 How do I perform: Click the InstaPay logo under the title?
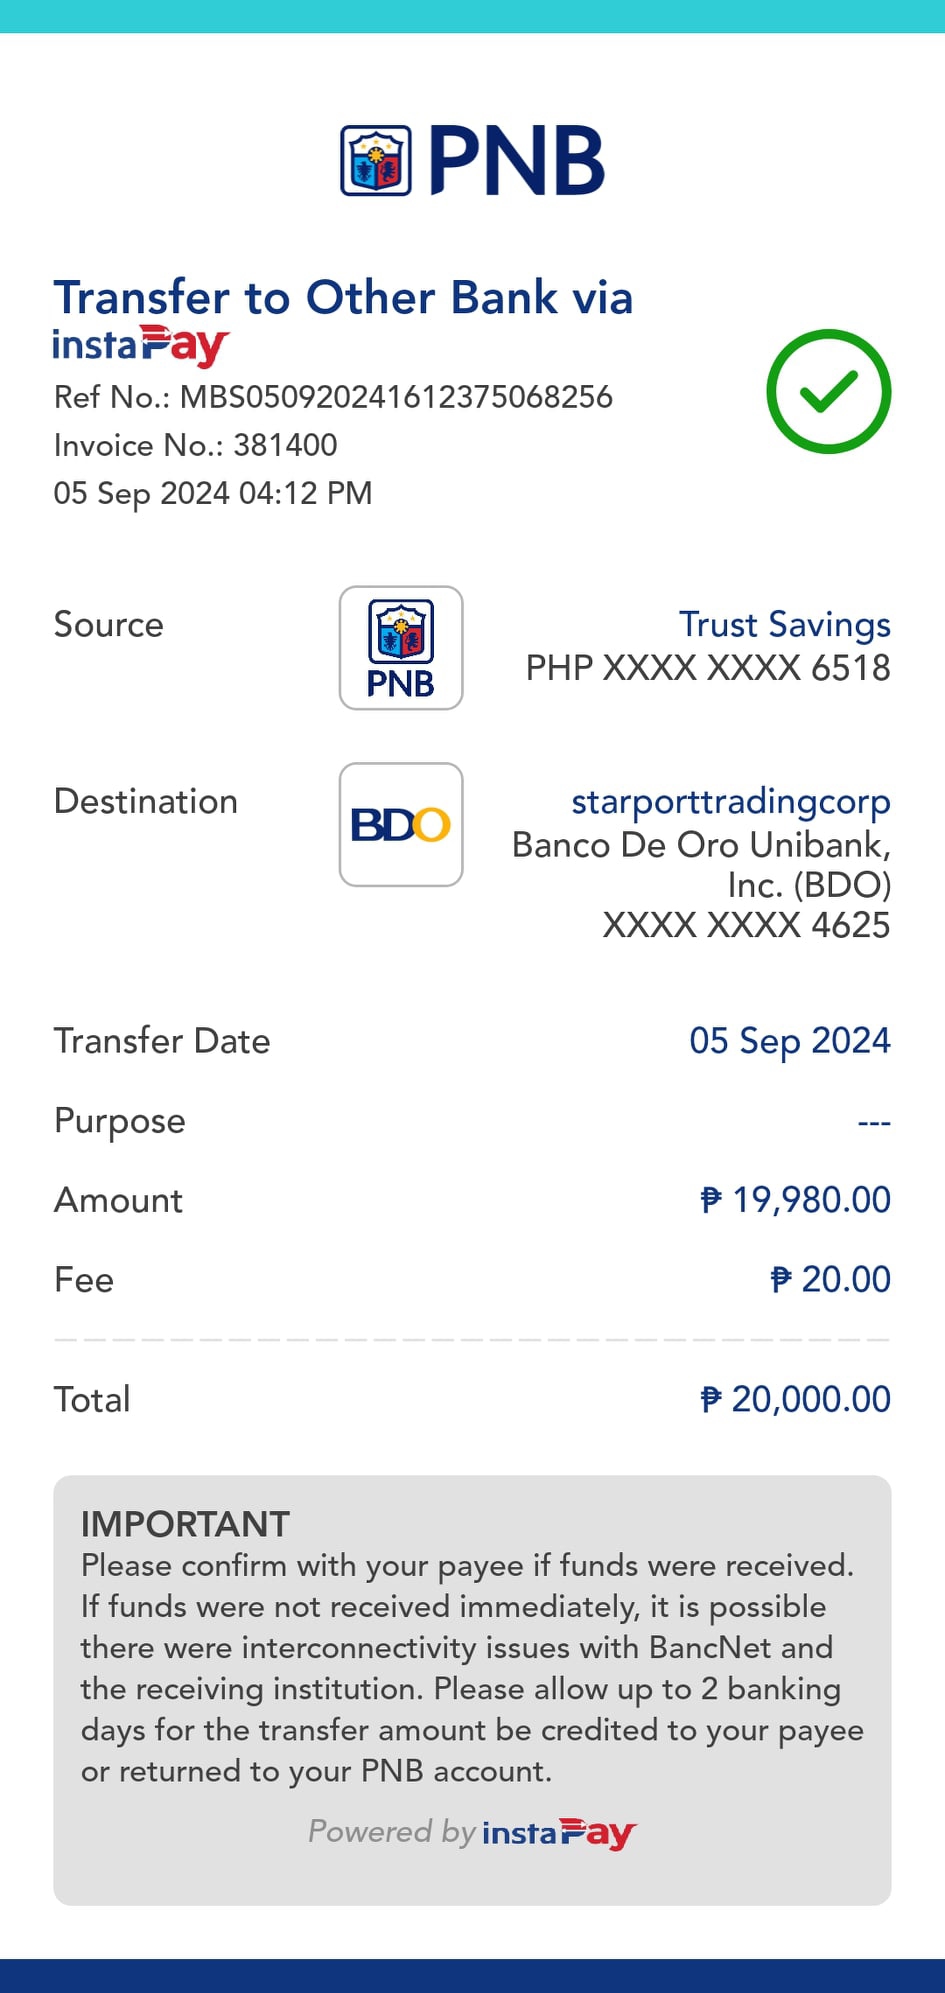click(141, 346)
